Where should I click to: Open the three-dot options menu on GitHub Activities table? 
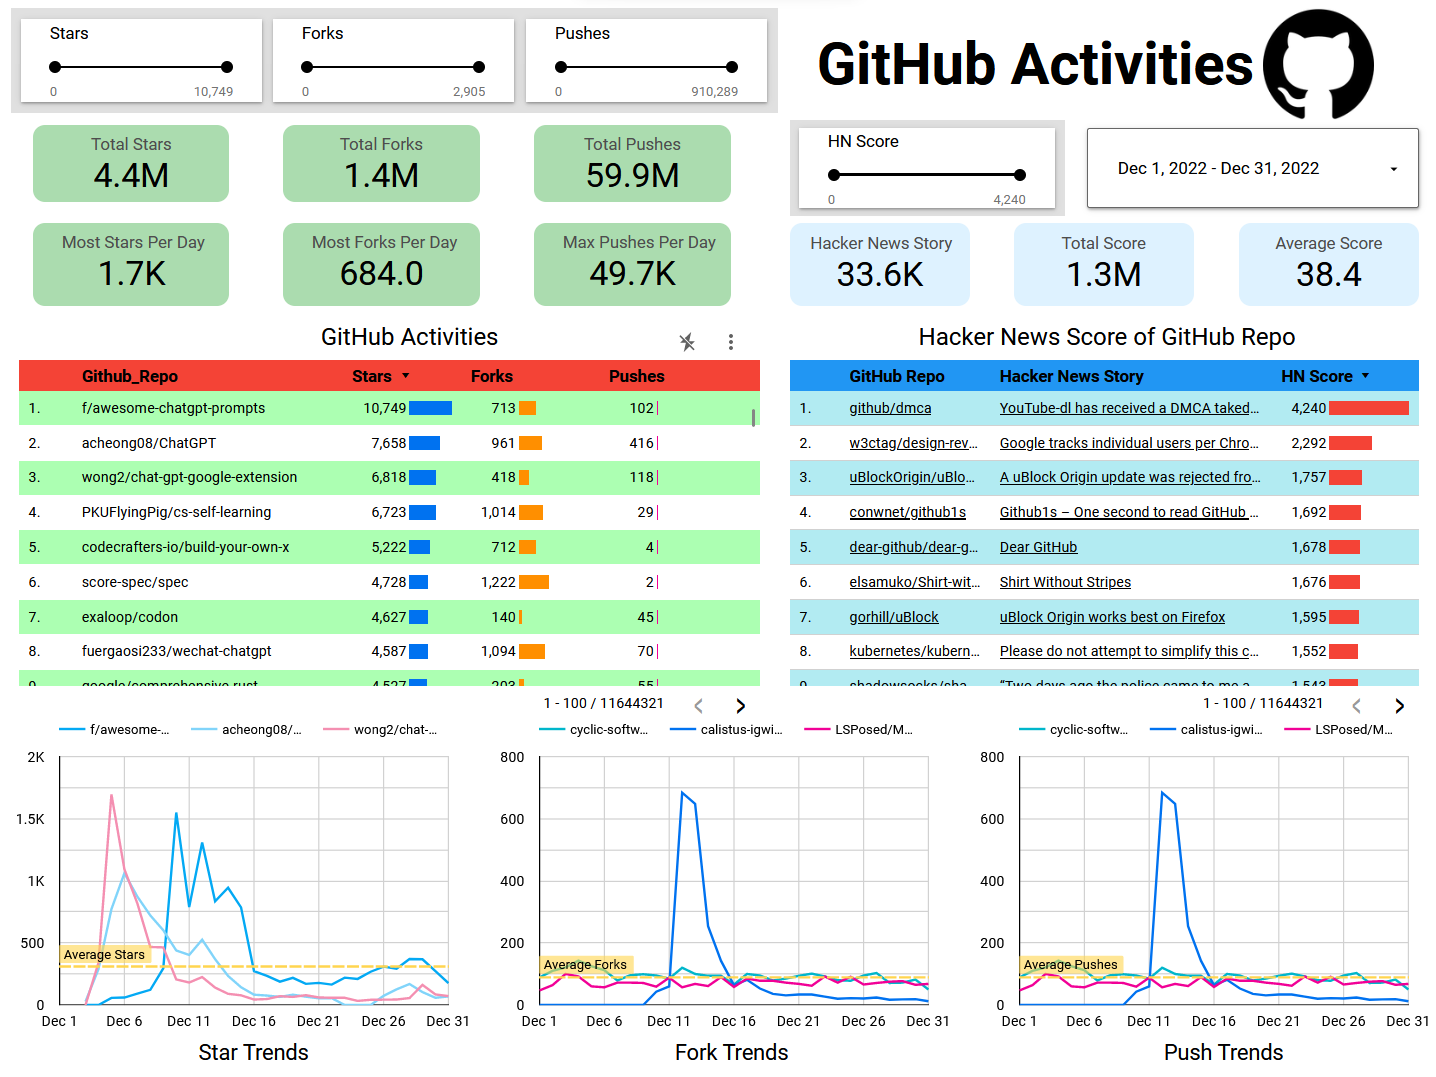(x=731, y=342)
